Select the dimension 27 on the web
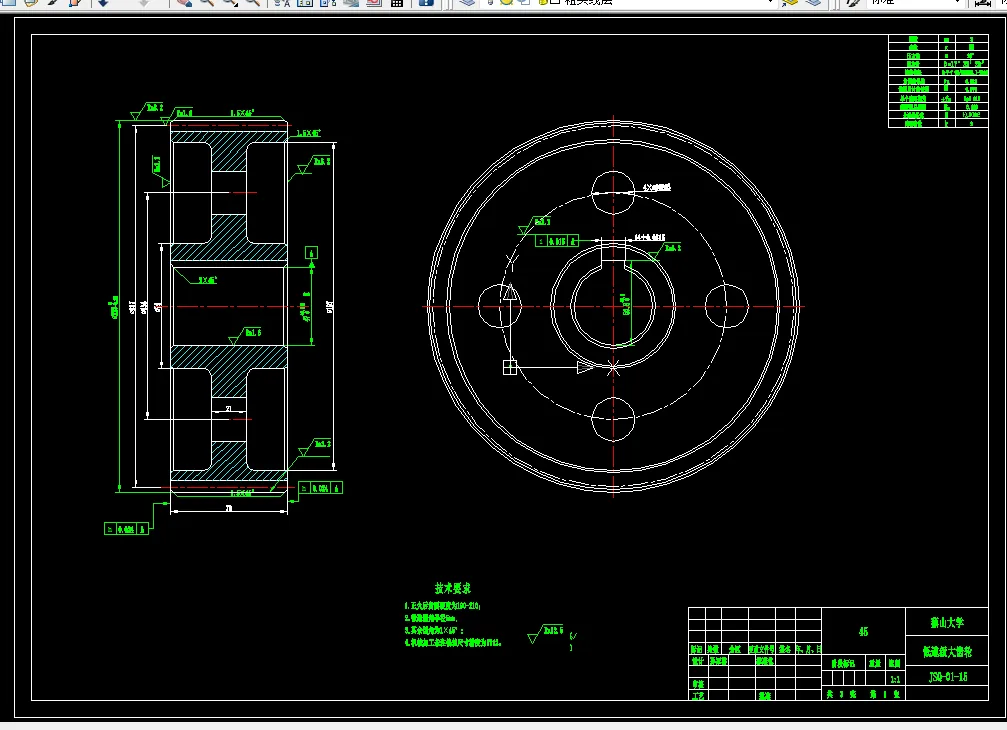1007x730 pixels. 229,408
